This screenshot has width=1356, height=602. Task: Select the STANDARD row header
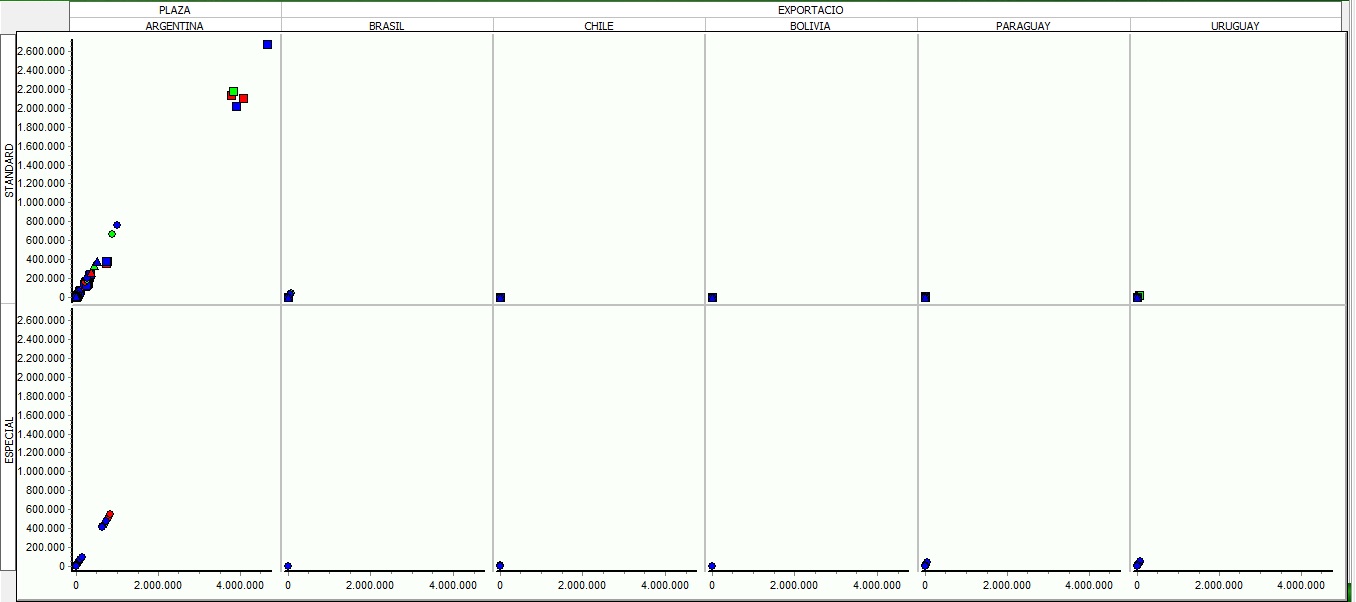point(10,170)
